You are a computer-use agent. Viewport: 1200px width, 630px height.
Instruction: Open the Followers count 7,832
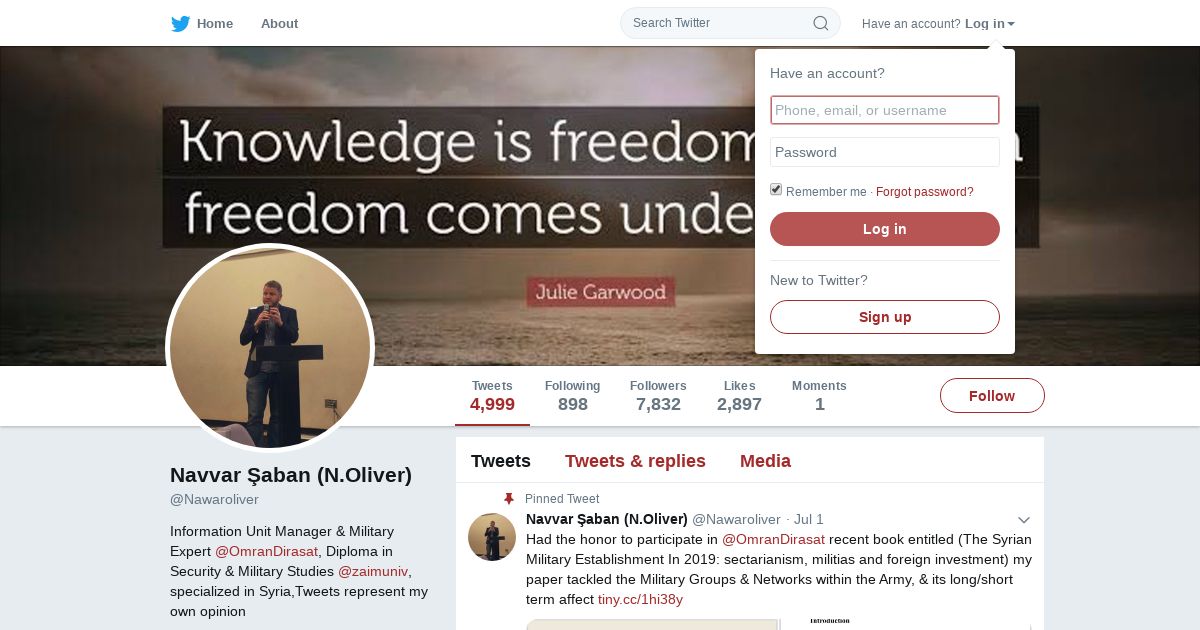658,396
